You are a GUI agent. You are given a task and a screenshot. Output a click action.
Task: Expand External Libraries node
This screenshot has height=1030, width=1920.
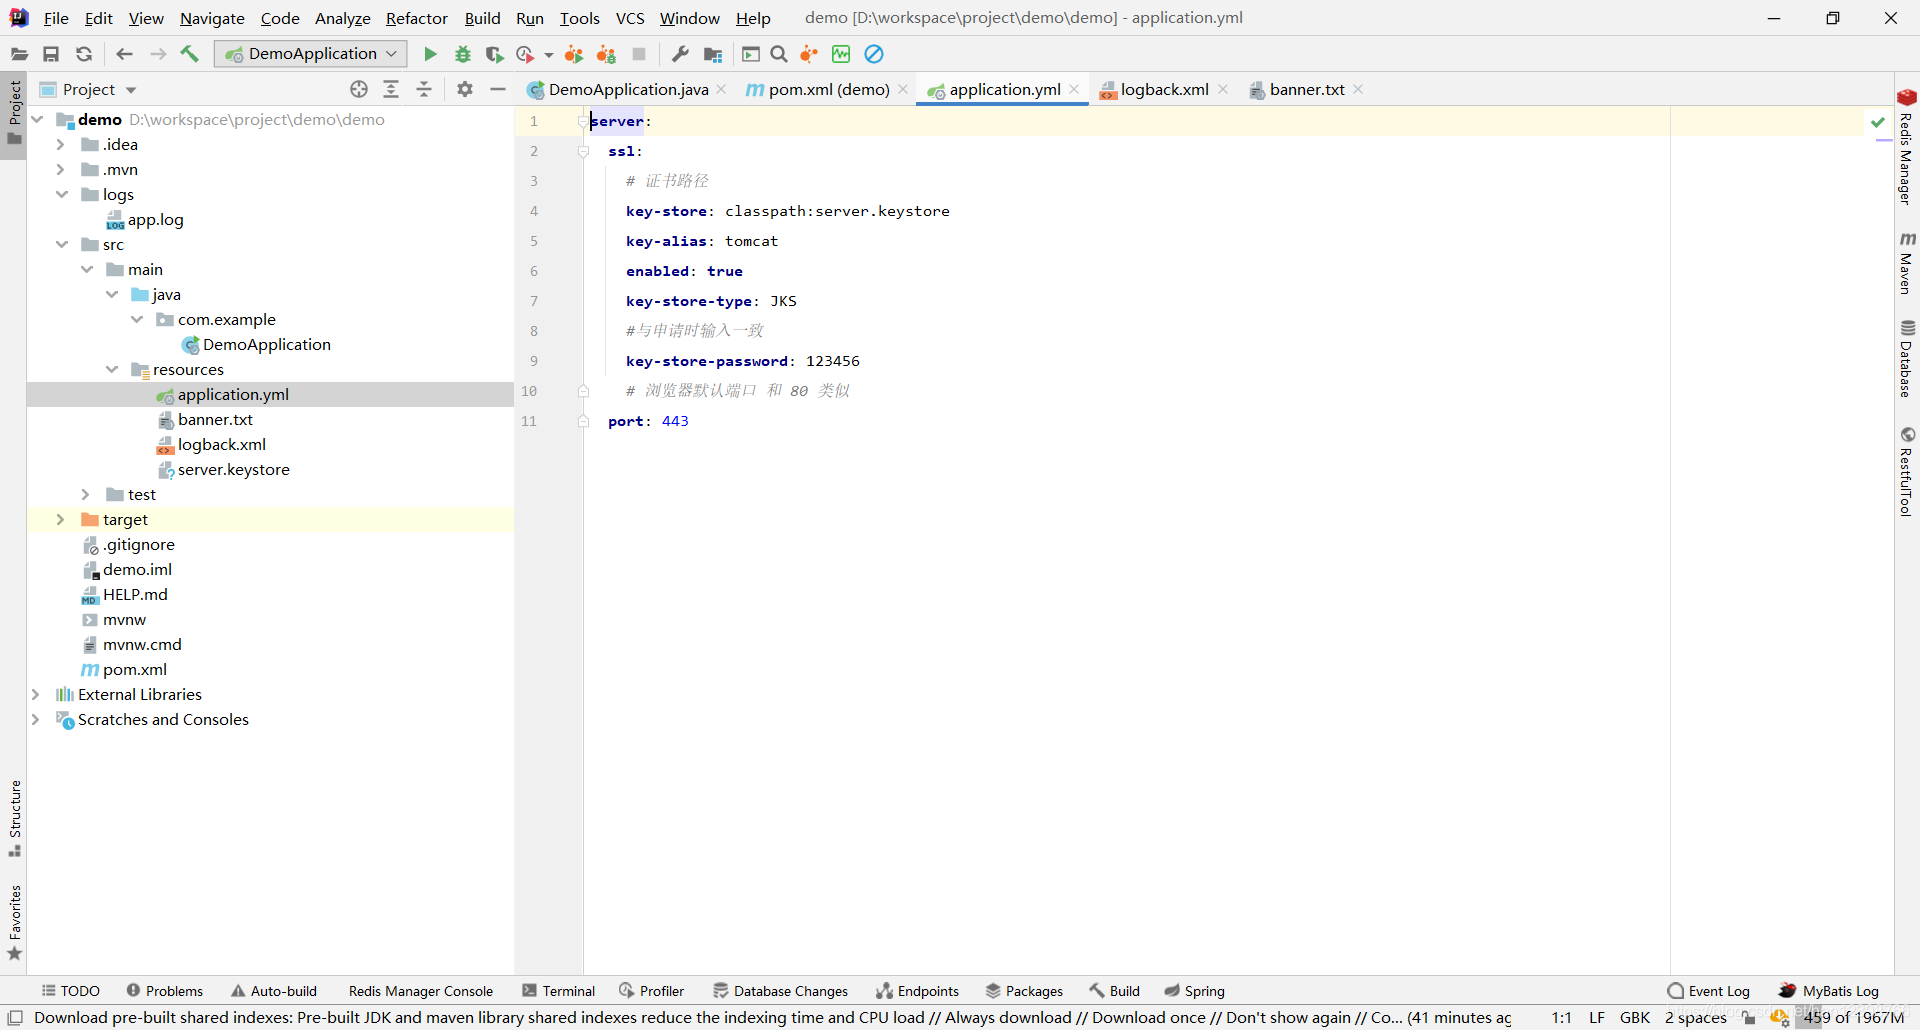pos(36,694)
